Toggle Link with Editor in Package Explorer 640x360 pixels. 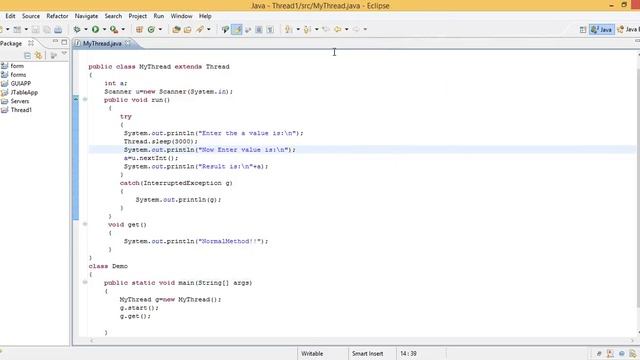pos(39,55)
